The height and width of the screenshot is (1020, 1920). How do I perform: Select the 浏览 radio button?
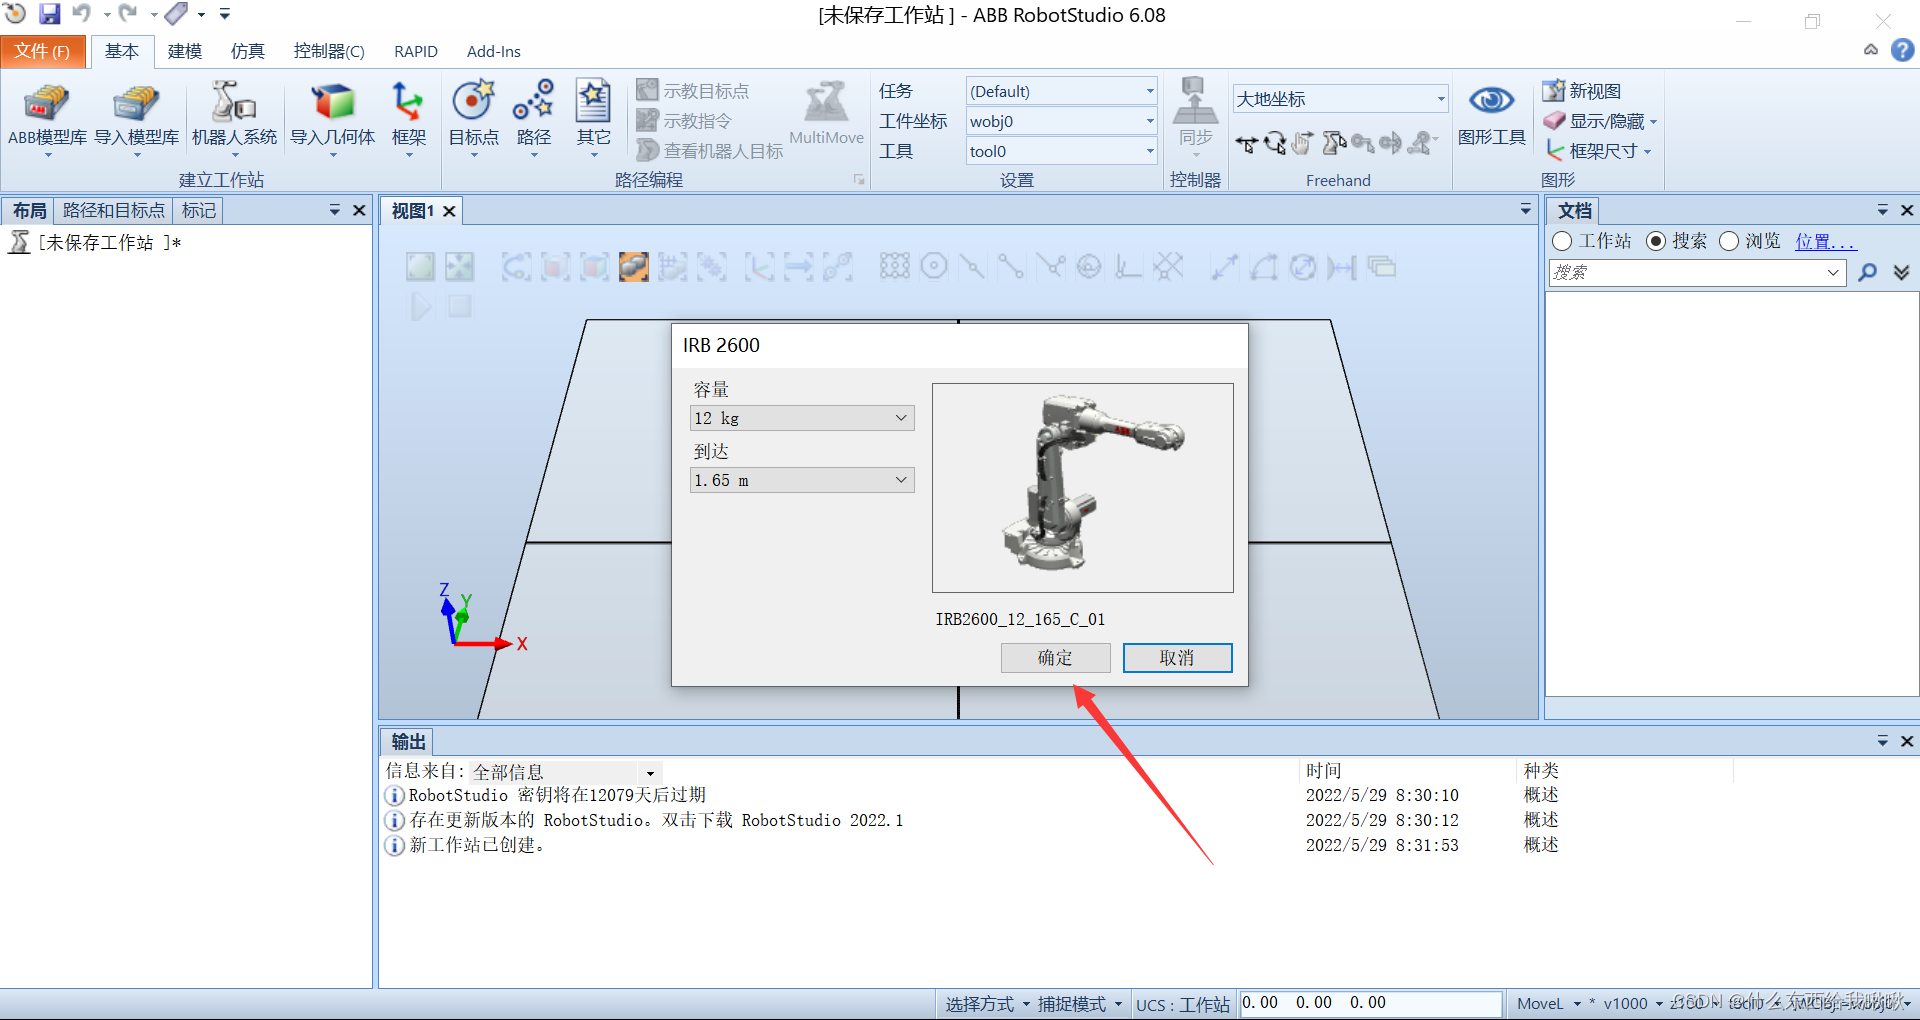[x=1729, y=241]
